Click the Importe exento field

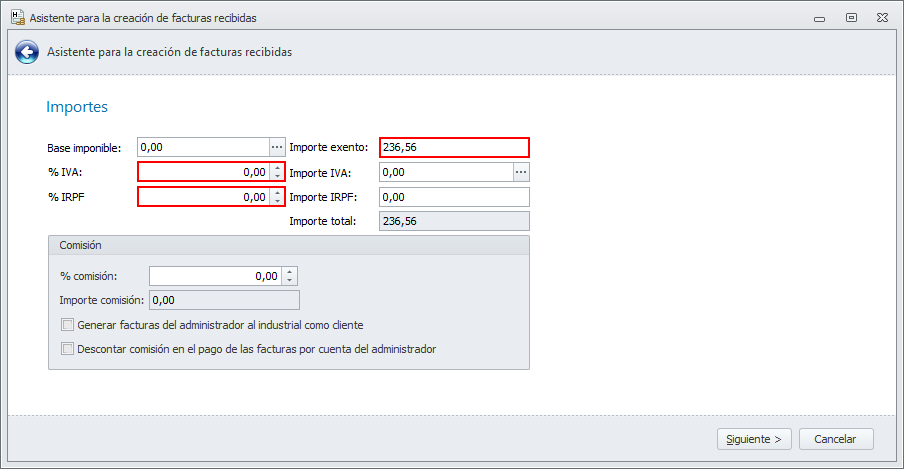[453, 148]
